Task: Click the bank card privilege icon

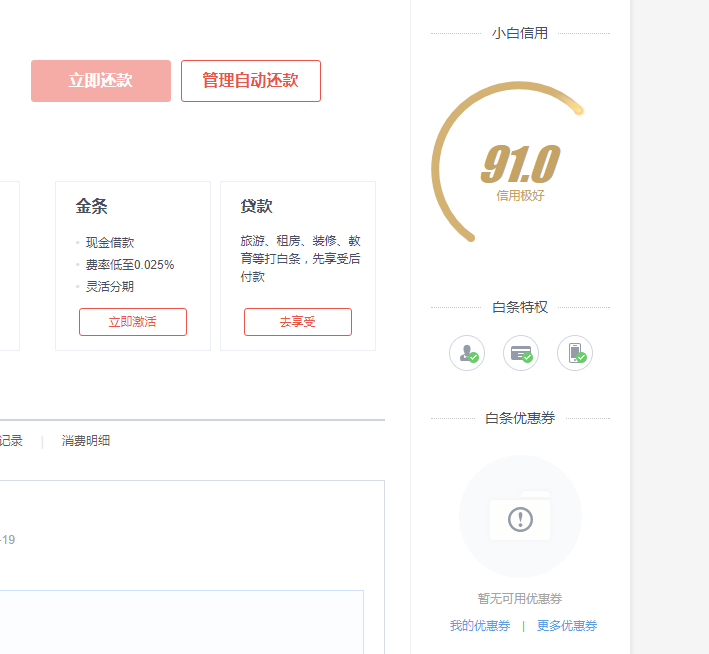Action: (x=521, y=353)
